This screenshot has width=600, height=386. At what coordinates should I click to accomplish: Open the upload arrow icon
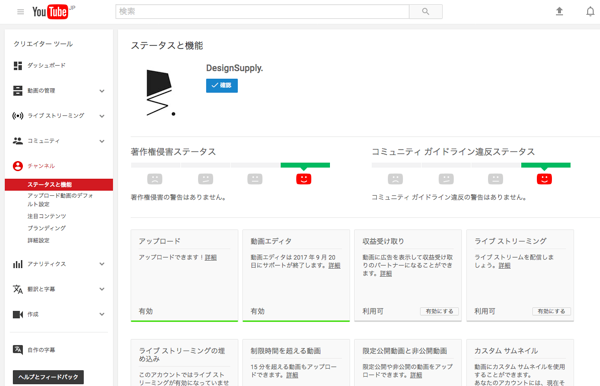[x=559, y=11]
